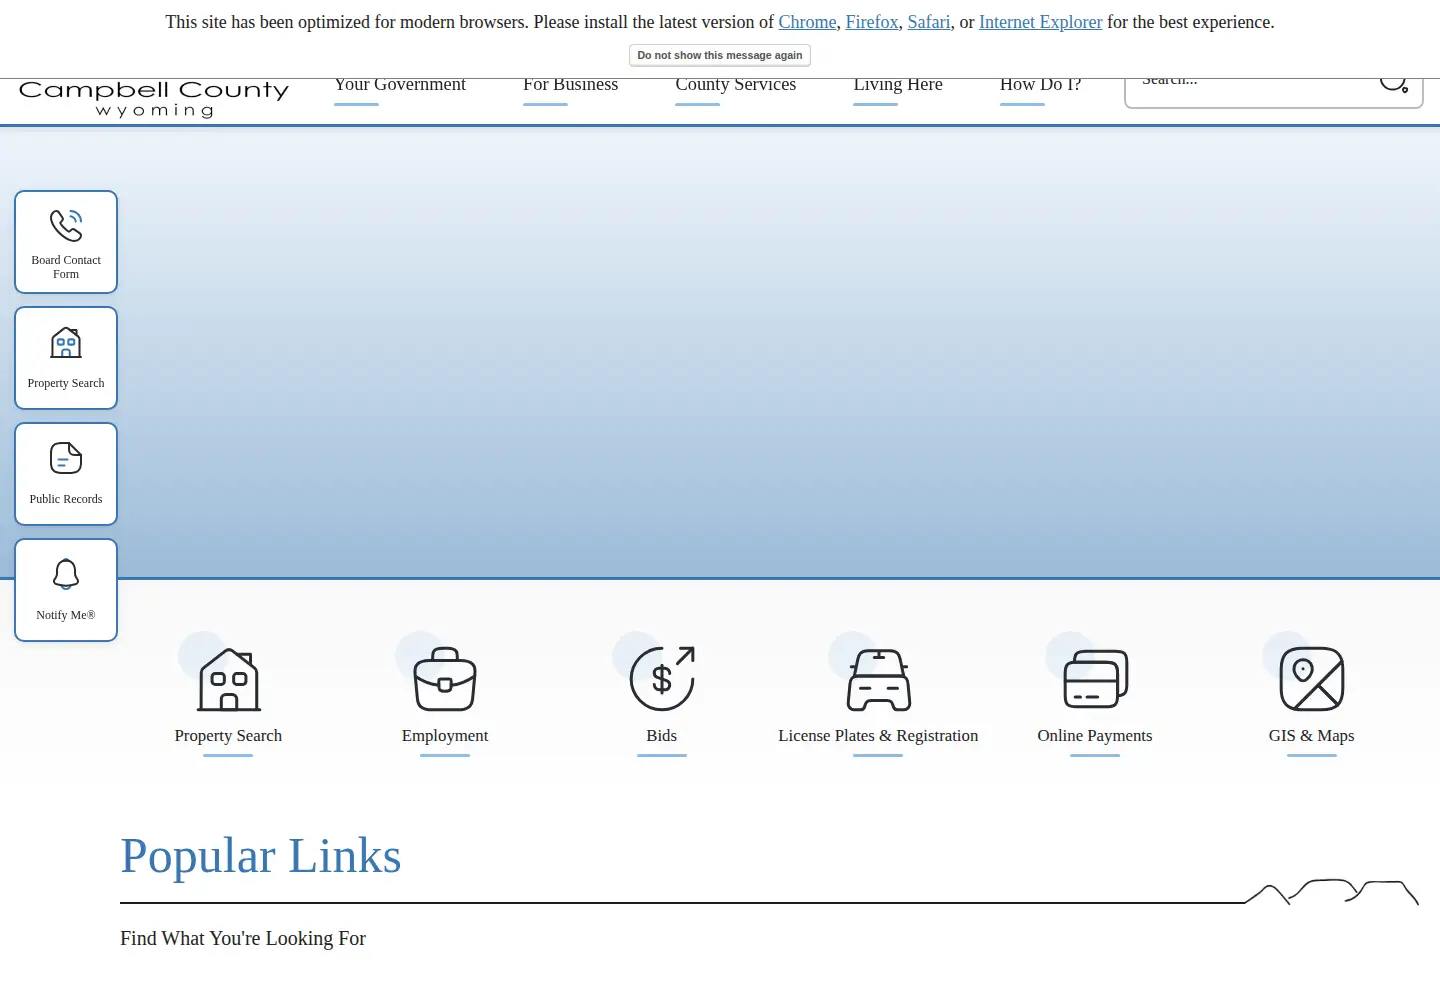This screenshot has height=1000, width=1440.
Task: Click the large house Property Search icon
Action: coord(229,679)
